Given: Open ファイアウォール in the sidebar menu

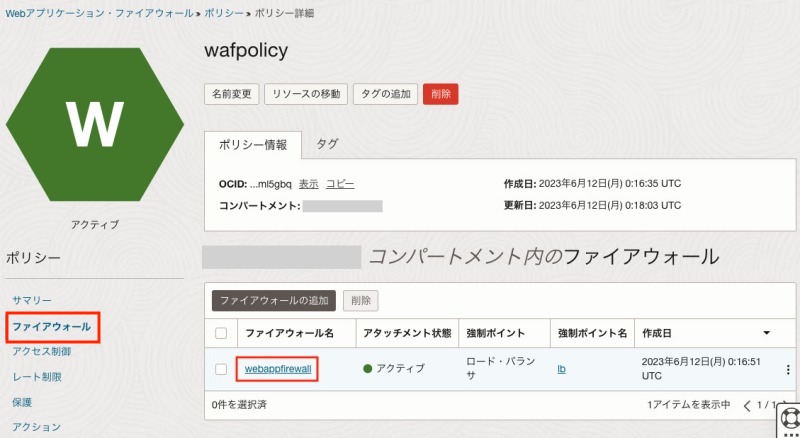Looking at the screenshot, I should coord(52,326).
